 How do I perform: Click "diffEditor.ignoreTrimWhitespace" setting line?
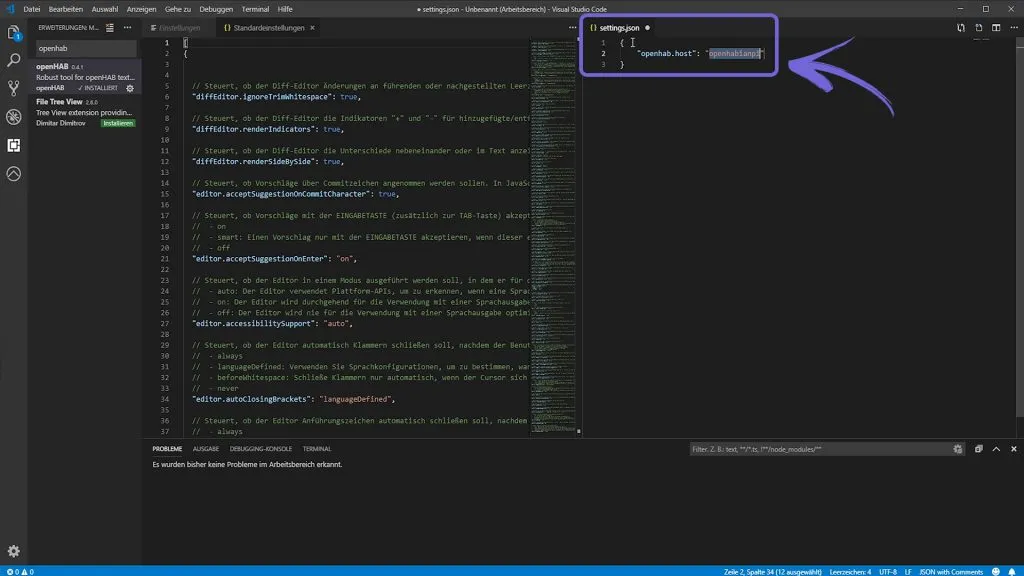point(276,97)
